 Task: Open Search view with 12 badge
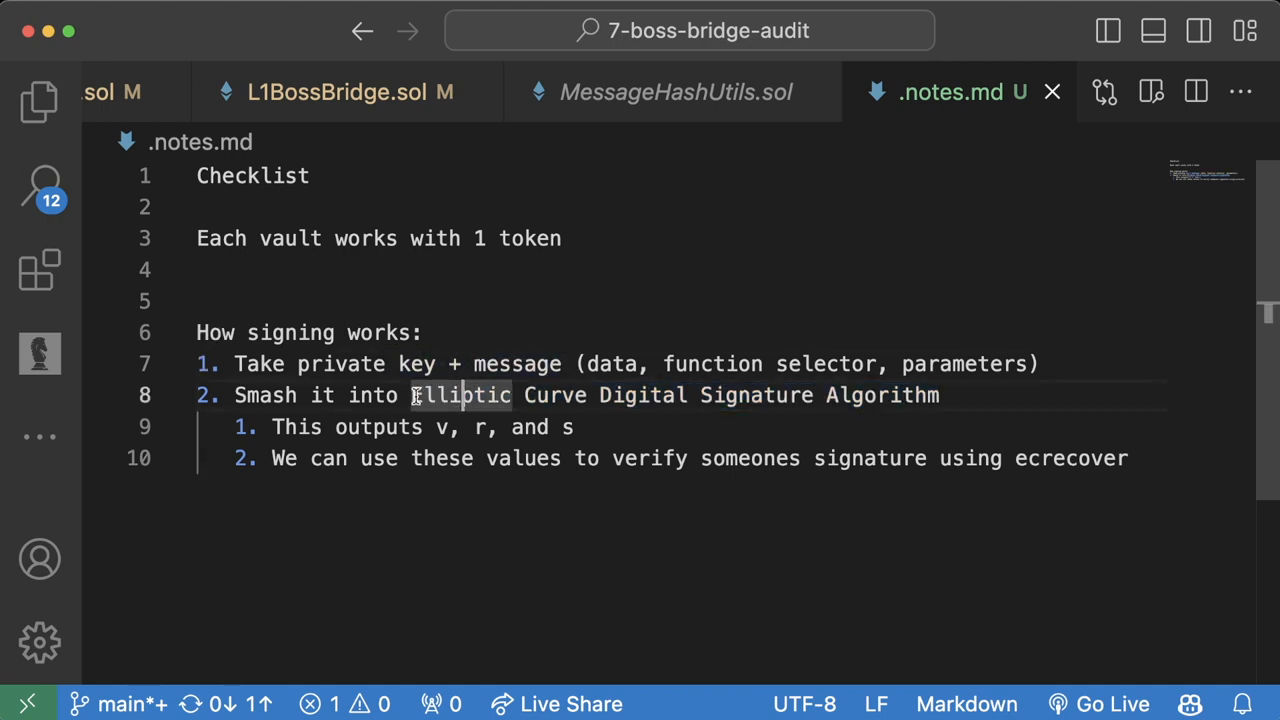(x=42, y=186)
